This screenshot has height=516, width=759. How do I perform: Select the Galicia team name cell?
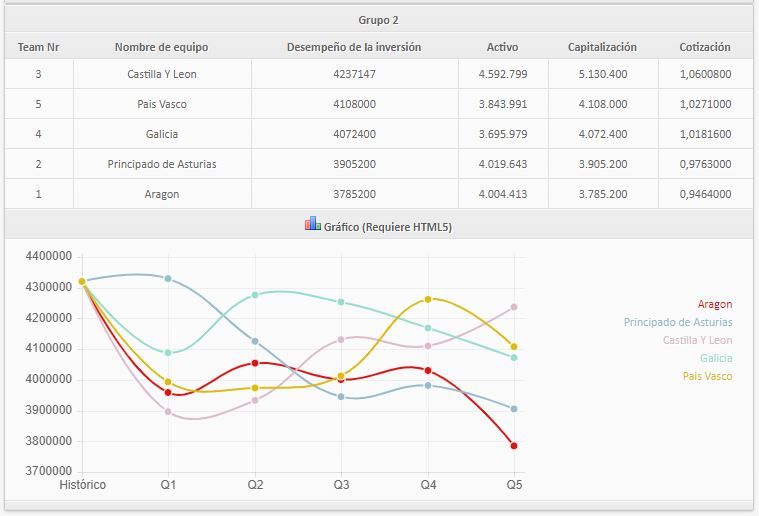pos(162,134)
